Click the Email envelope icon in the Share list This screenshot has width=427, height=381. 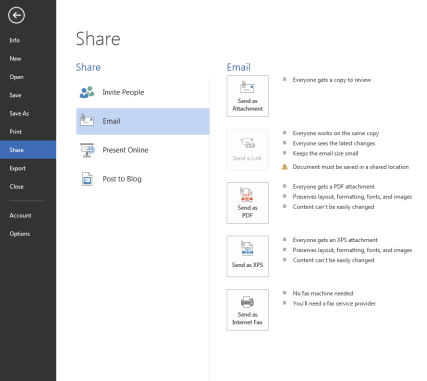(x=87, y=121)
